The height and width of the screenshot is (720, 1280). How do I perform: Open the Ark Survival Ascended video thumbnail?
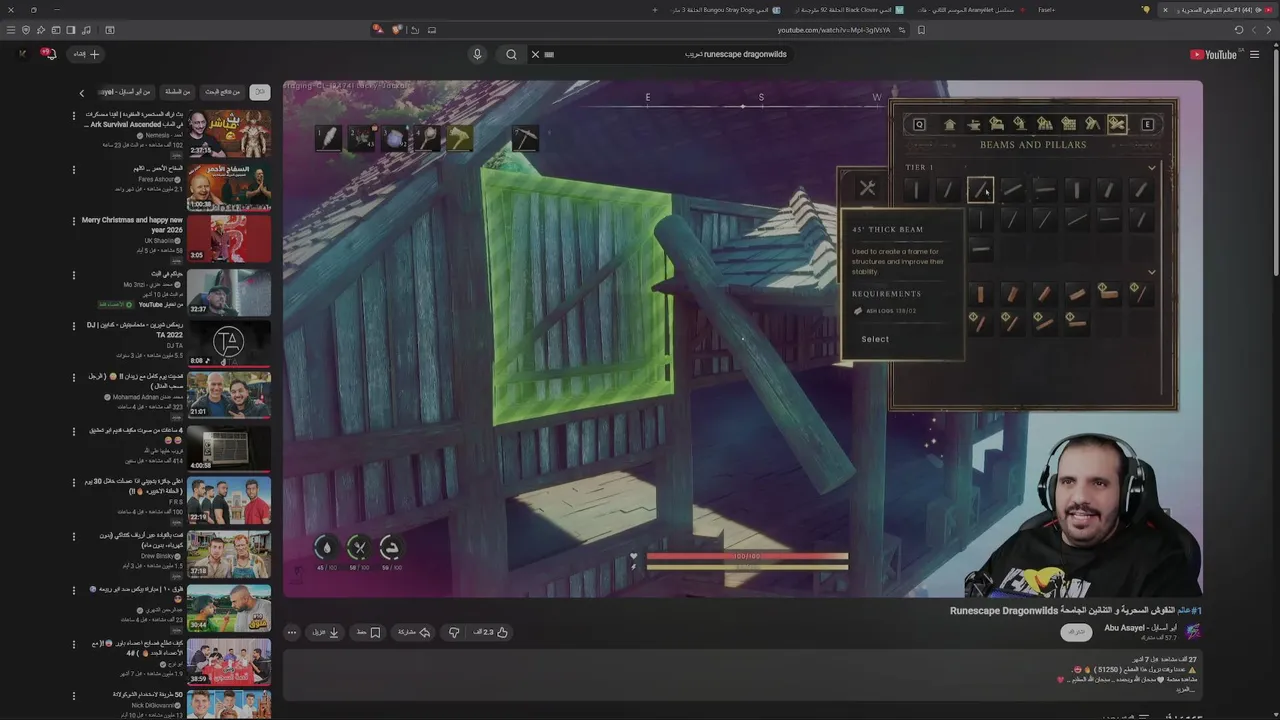[x=229, y=133]
